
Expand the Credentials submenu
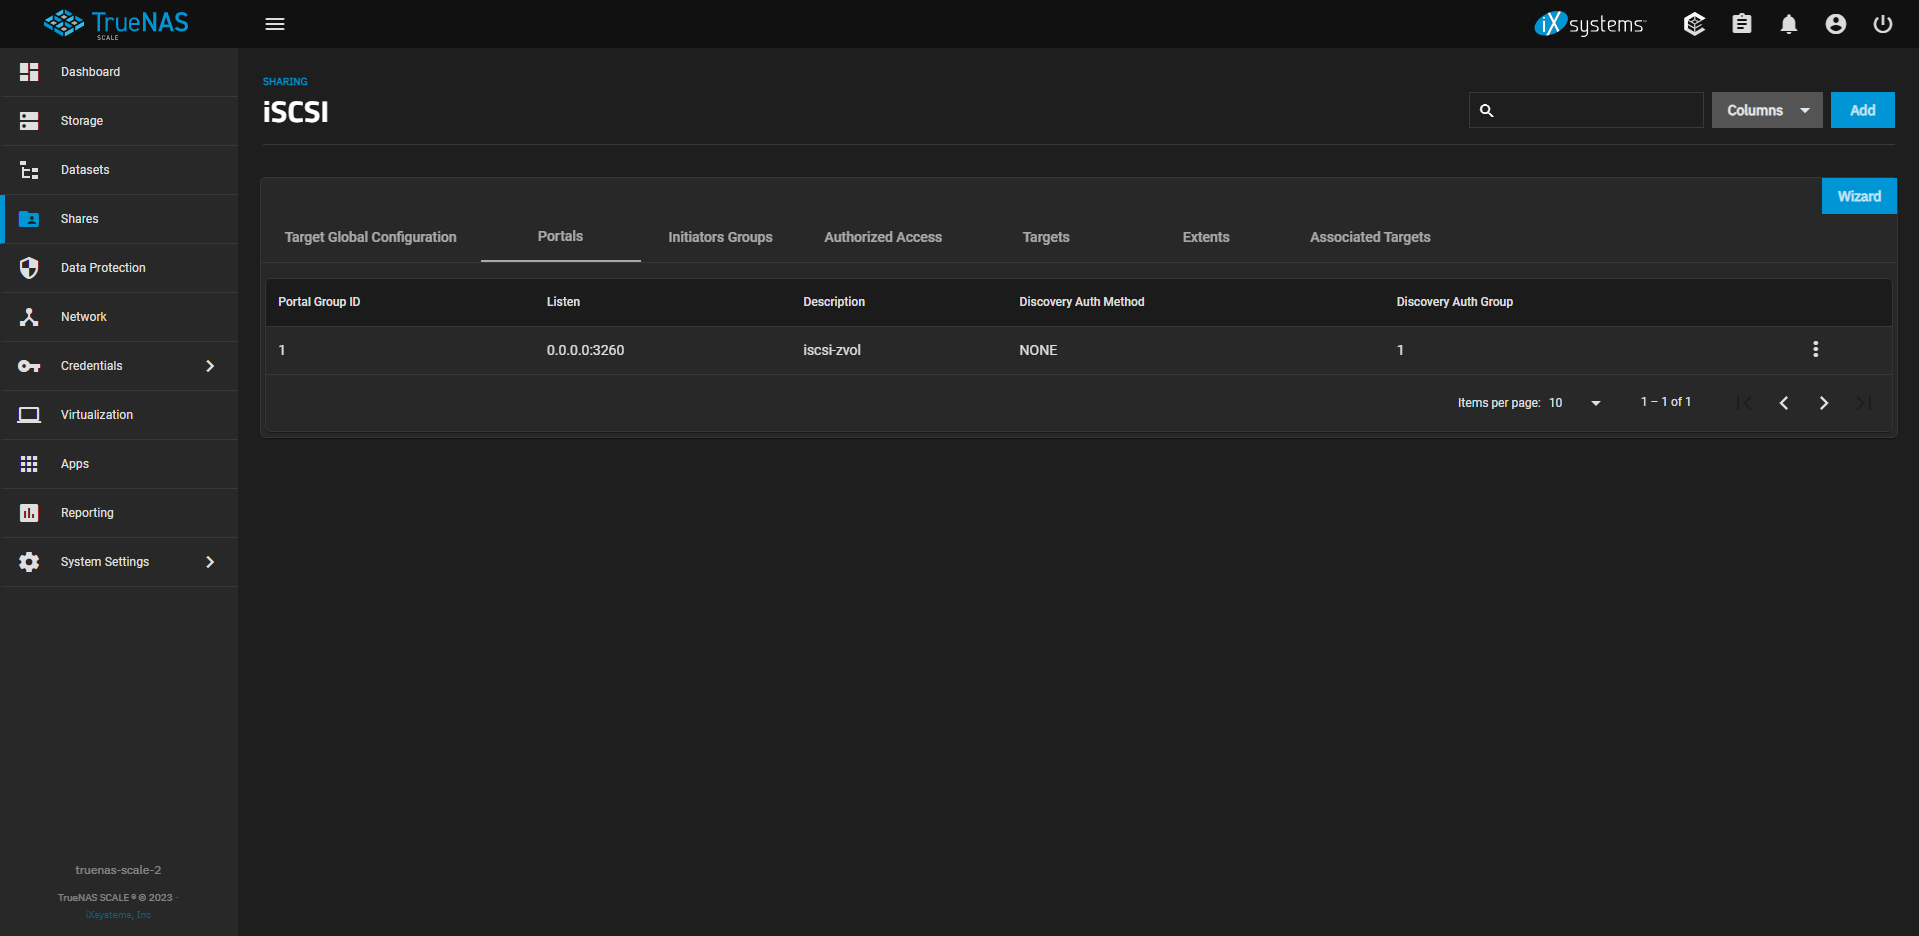(x=209, y=366)
